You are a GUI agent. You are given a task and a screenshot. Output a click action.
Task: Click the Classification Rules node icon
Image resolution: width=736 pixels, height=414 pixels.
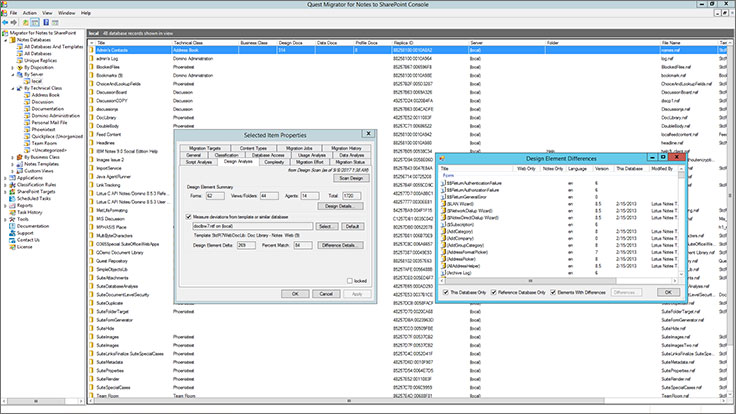(x=13, y=185)
